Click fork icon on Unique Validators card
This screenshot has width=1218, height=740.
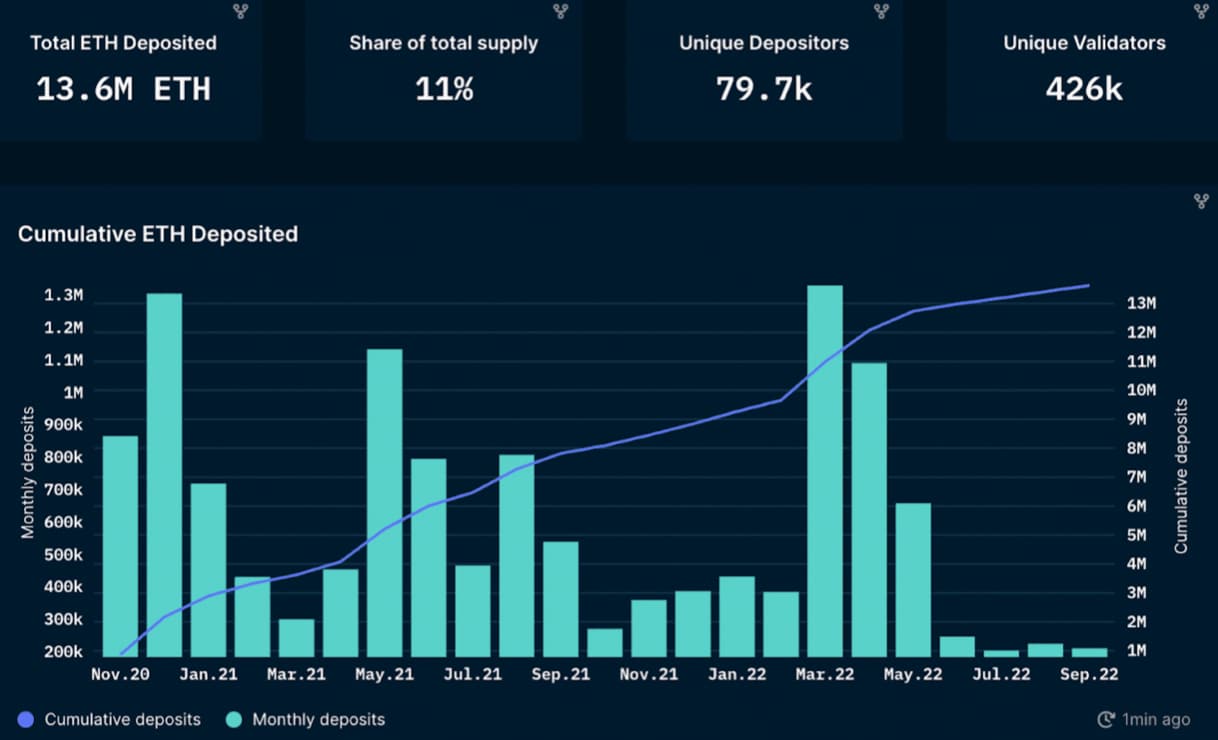(1201, 11)
